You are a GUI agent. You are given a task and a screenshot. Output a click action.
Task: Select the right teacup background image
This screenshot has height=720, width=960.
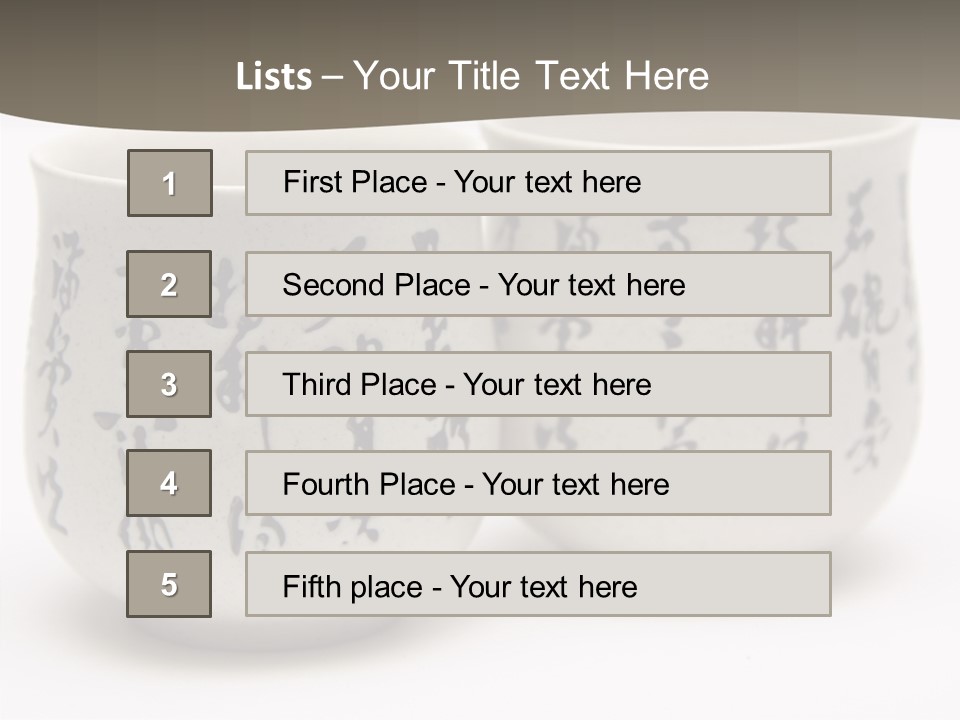pyautogui.click(x=880, y=400)
